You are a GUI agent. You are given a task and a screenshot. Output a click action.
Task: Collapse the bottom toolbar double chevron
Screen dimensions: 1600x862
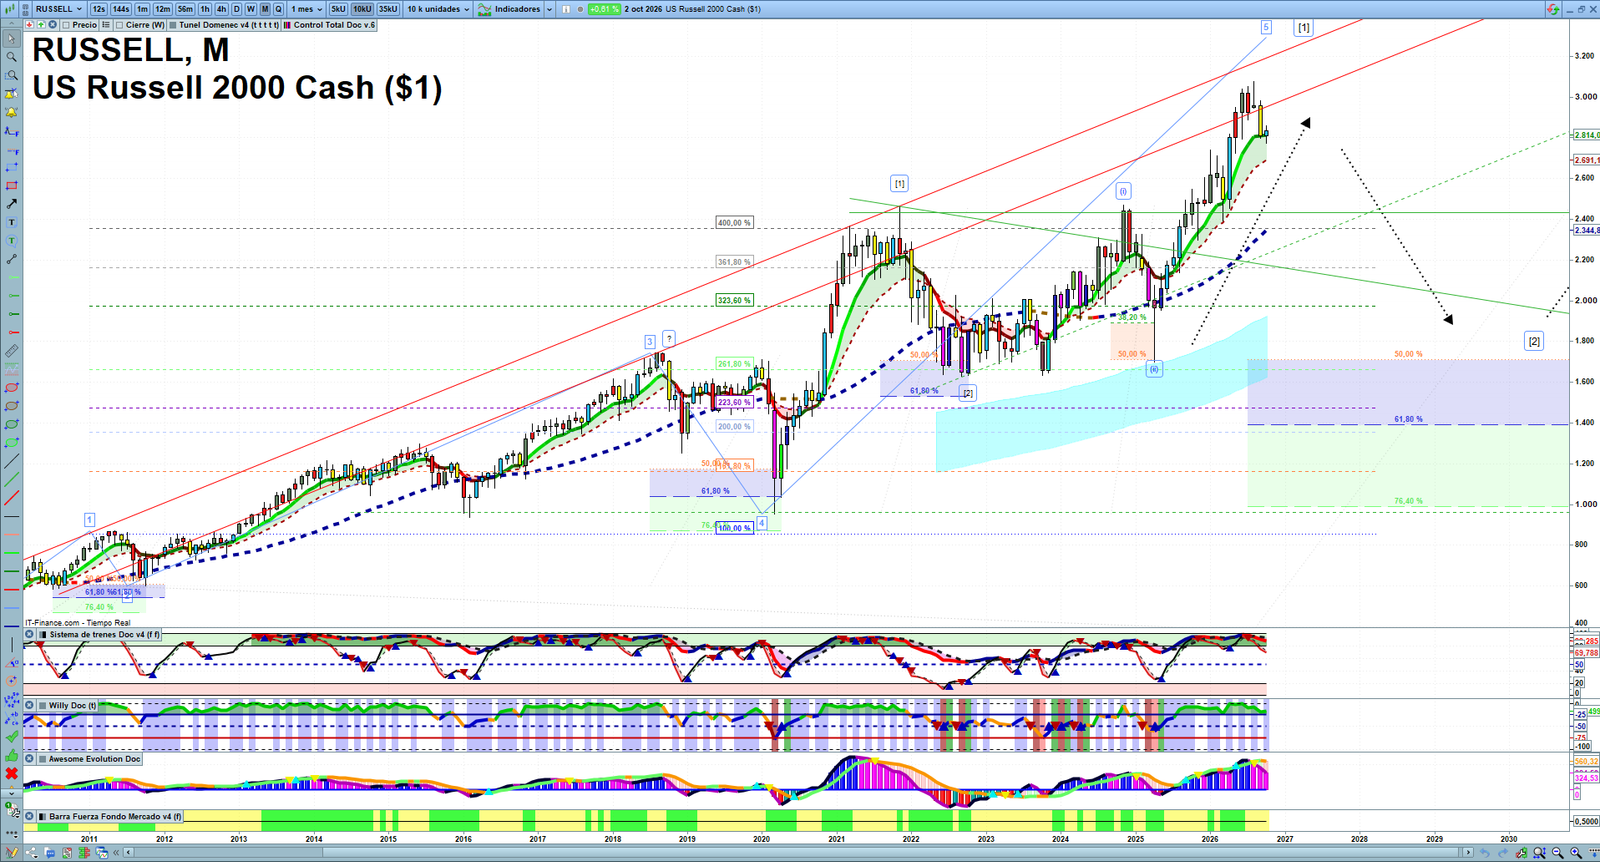(116, 853)
